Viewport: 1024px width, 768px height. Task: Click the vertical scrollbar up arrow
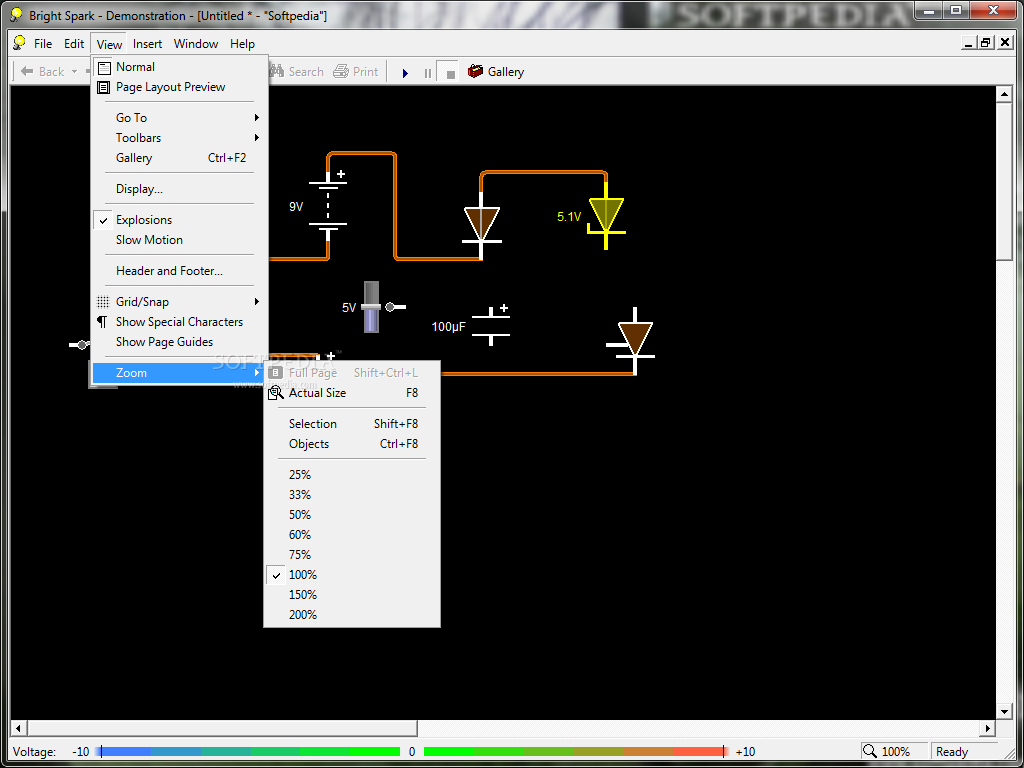coord(1004,95)
